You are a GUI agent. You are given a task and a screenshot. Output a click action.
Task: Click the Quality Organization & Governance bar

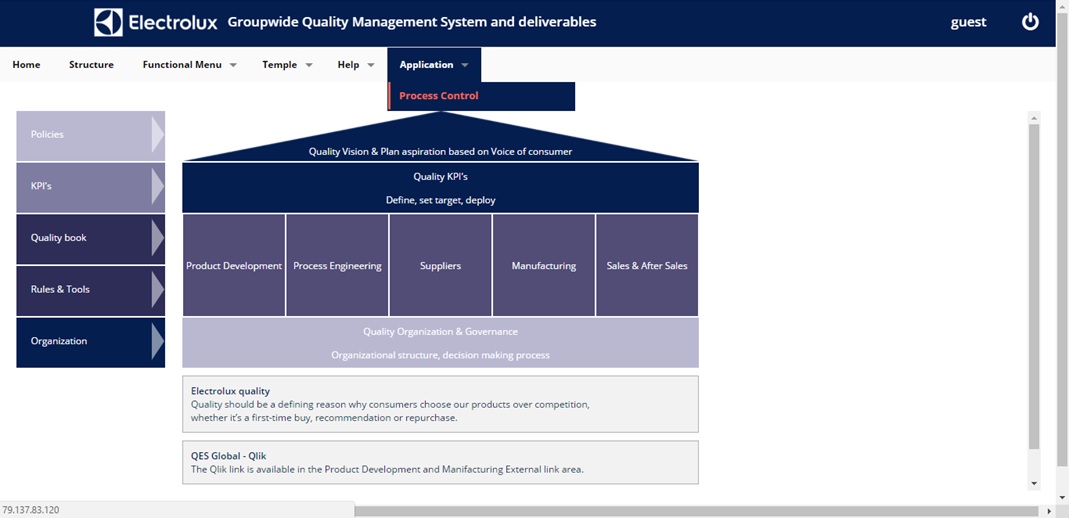point(440,342)
